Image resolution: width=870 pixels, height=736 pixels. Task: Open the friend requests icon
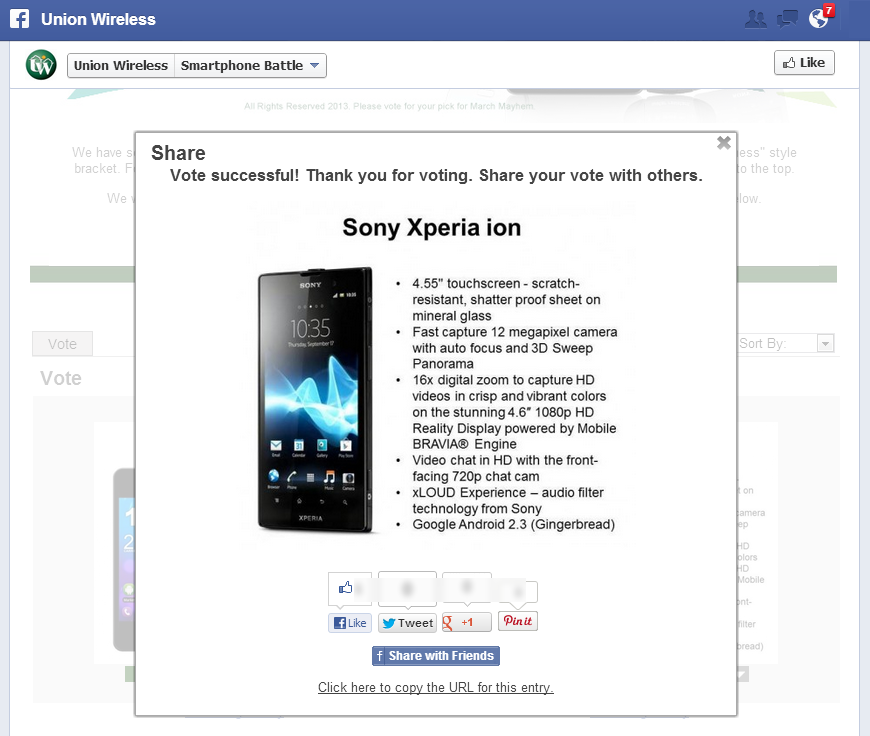point(755,19)
